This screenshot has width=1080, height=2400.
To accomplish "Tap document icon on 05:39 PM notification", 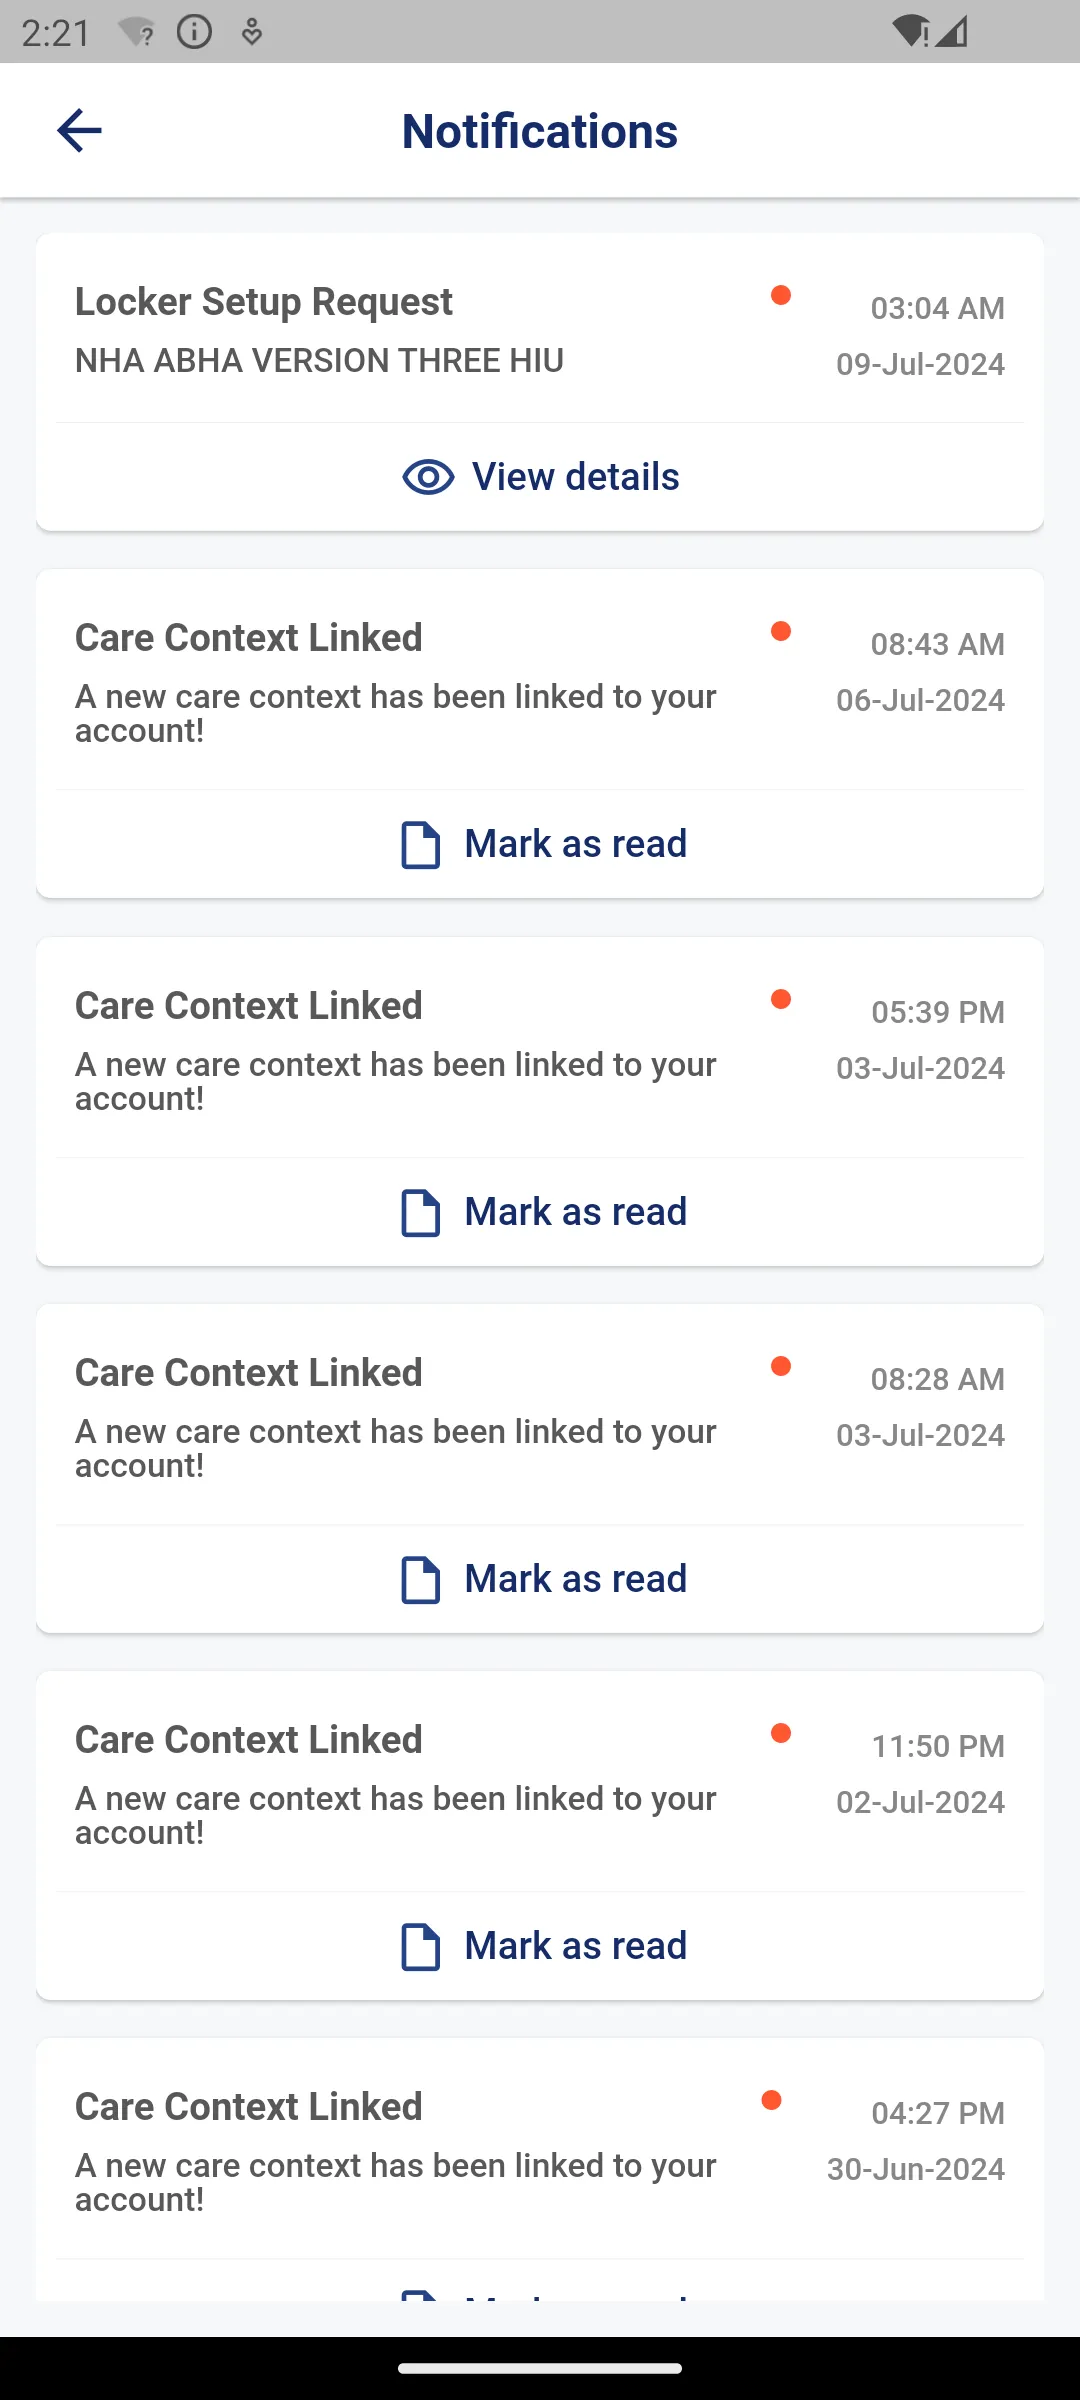I will (420, 1213).
